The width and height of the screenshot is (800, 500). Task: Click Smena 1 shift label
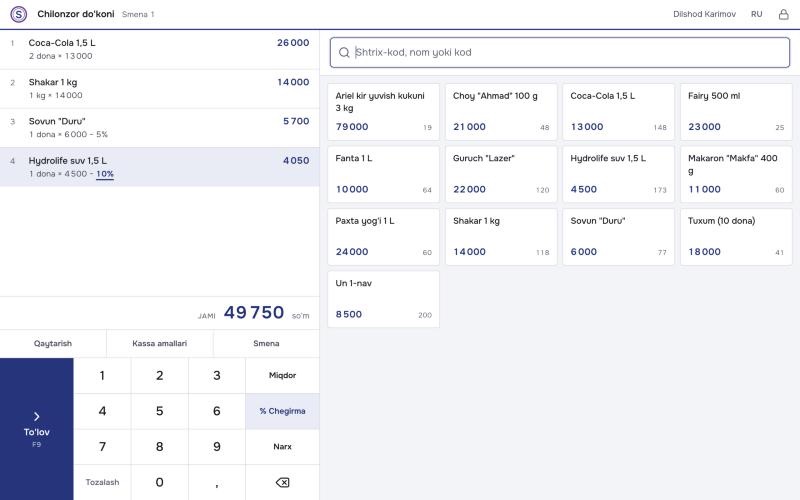[138, 14]
